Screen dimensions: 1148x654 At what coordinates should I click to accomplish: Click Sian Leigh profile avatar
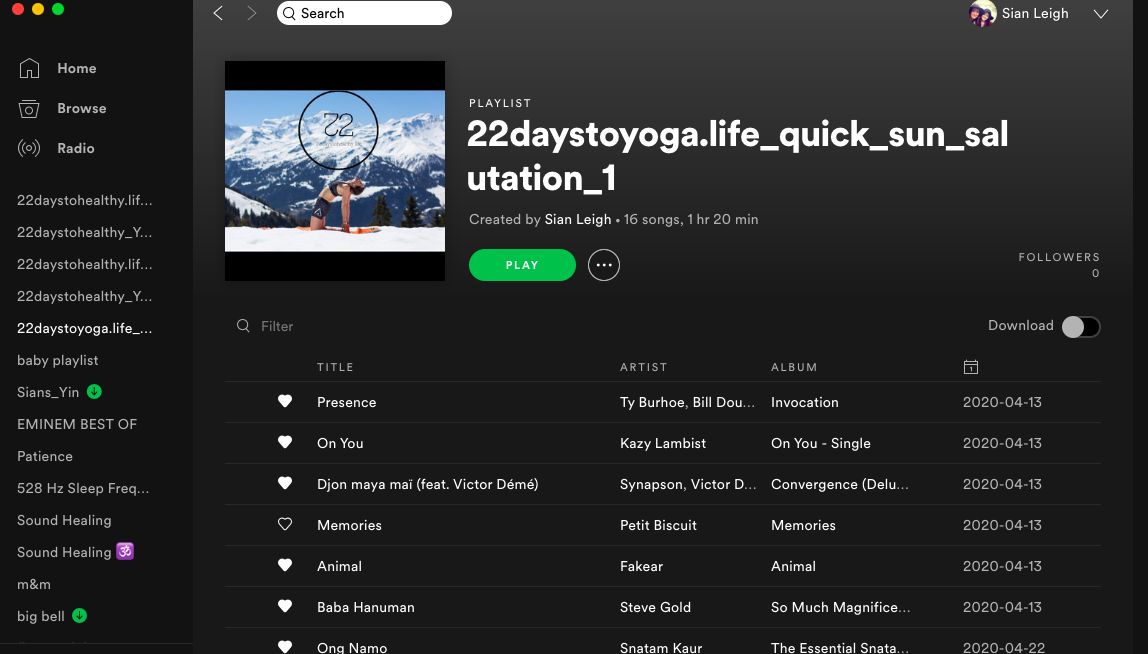[x=983, y=13]
